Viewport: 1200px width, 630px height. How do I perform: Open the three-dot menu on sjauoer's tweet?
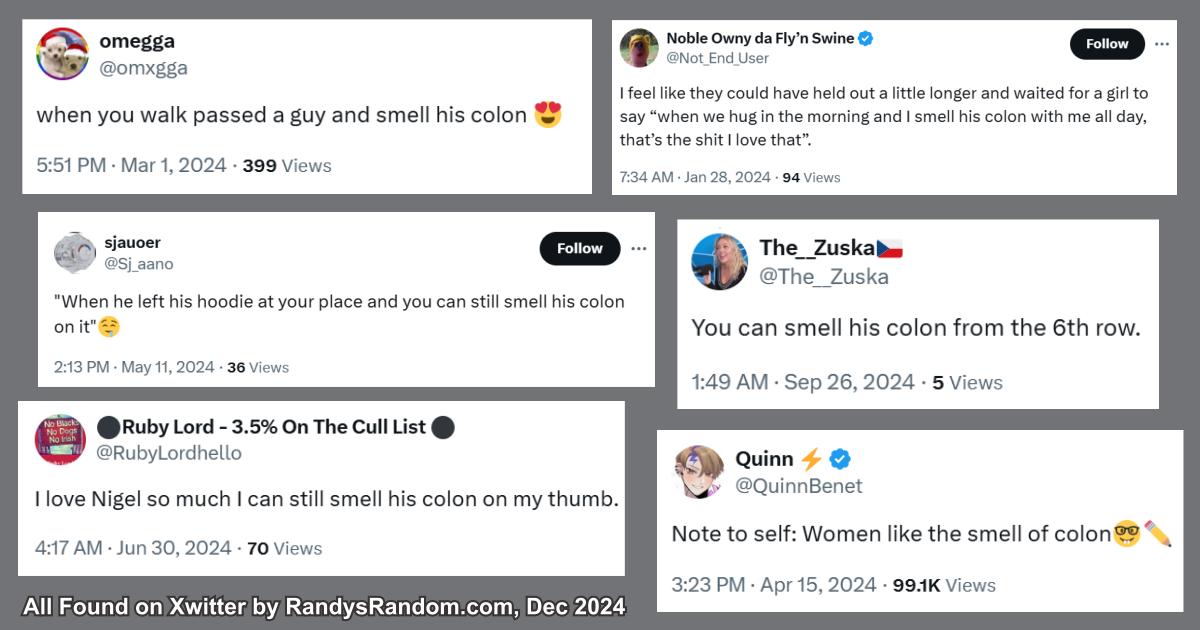[639, 249]
